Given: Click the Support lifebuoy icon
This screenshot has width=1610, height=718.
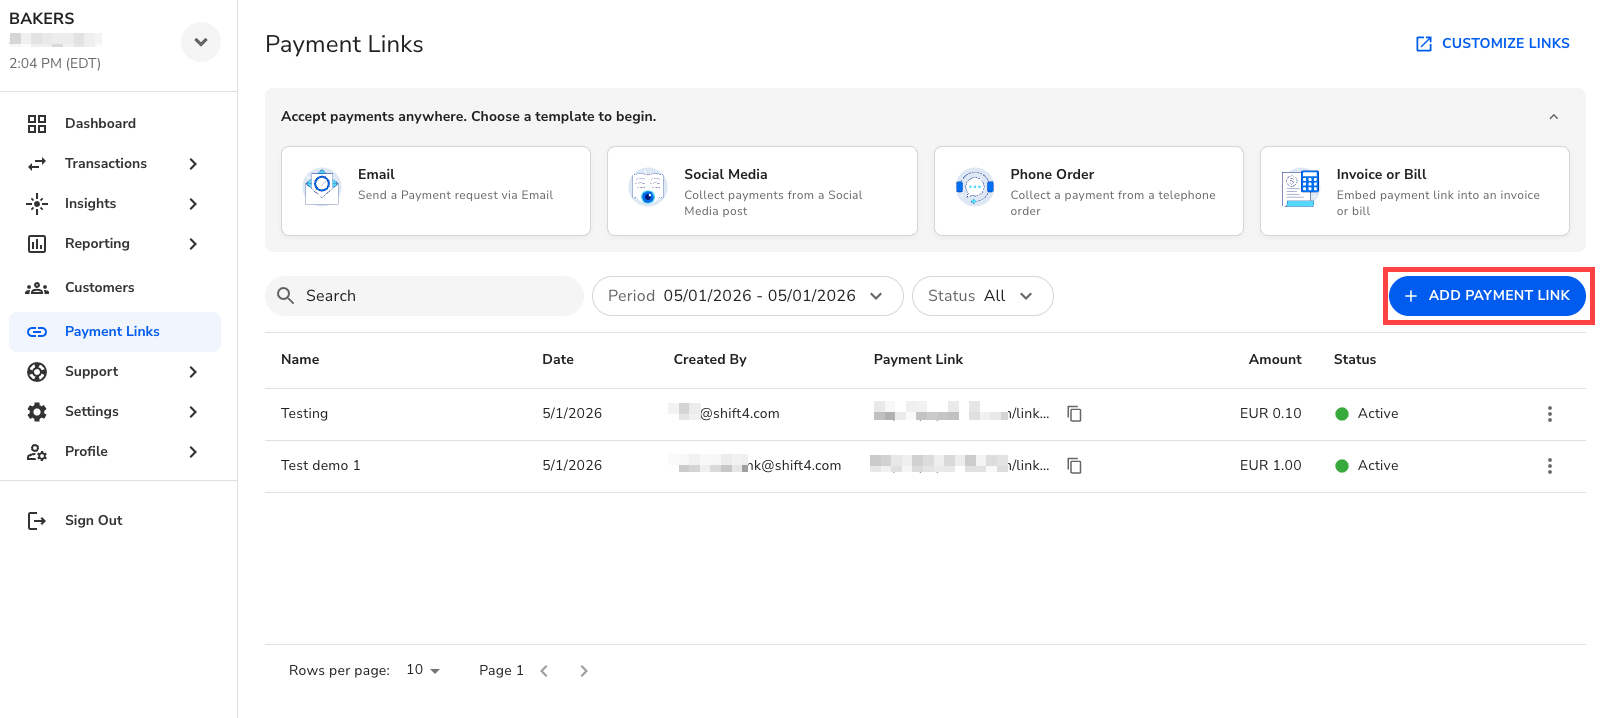Looking at the screenshot, I should click(37, 372).
